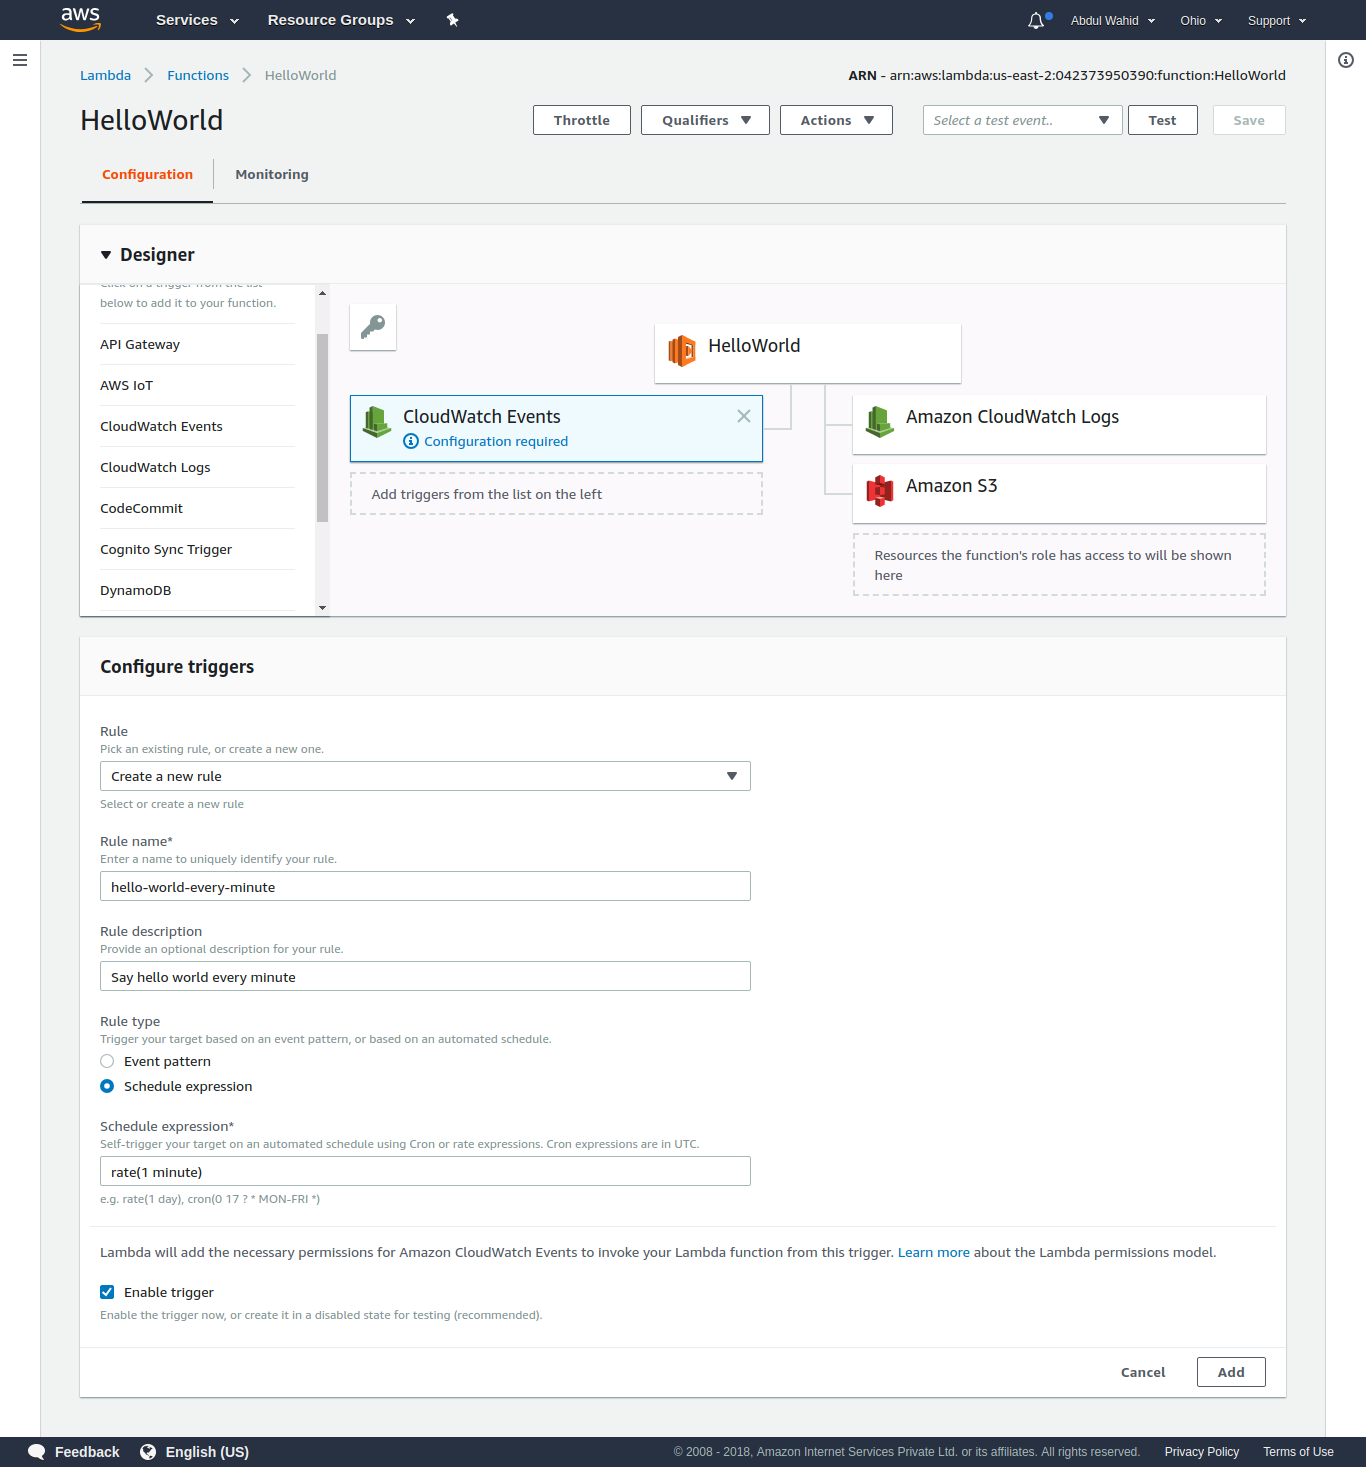Open the Rule dropdown showing Create a new rule
This screenshot has height=1467, width=1366.
click(x=425, y=776)
